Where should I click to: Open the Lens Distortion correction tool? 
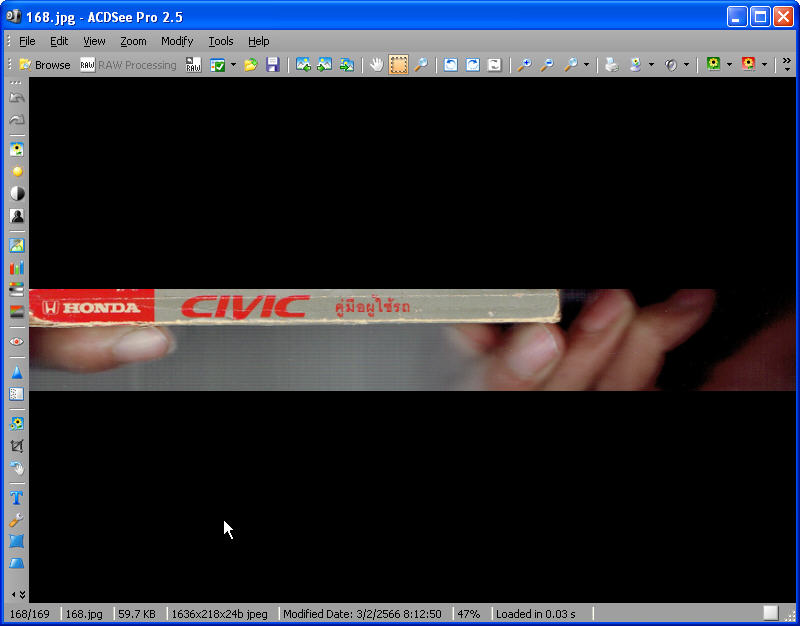tap(16, 541)
